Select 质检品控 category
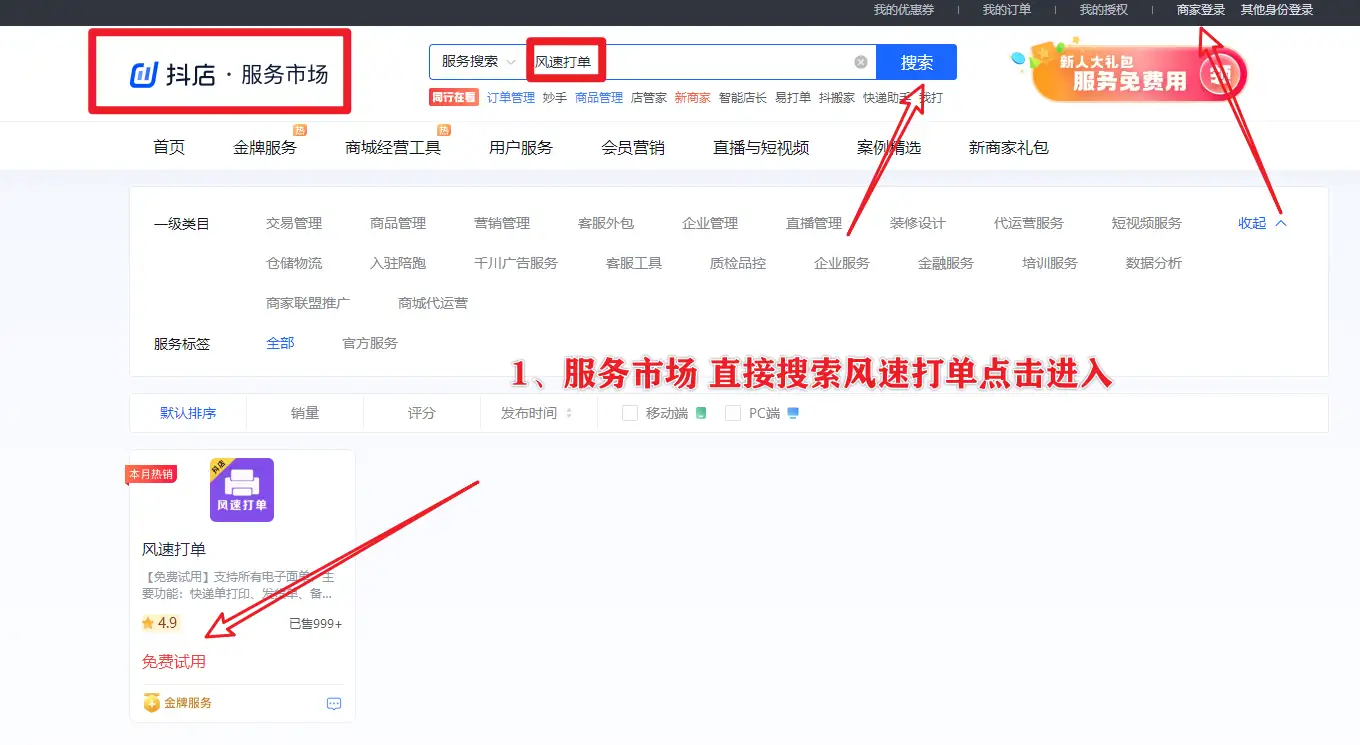The width and height of the screenshot is (1360, 745). coord(738,263)
